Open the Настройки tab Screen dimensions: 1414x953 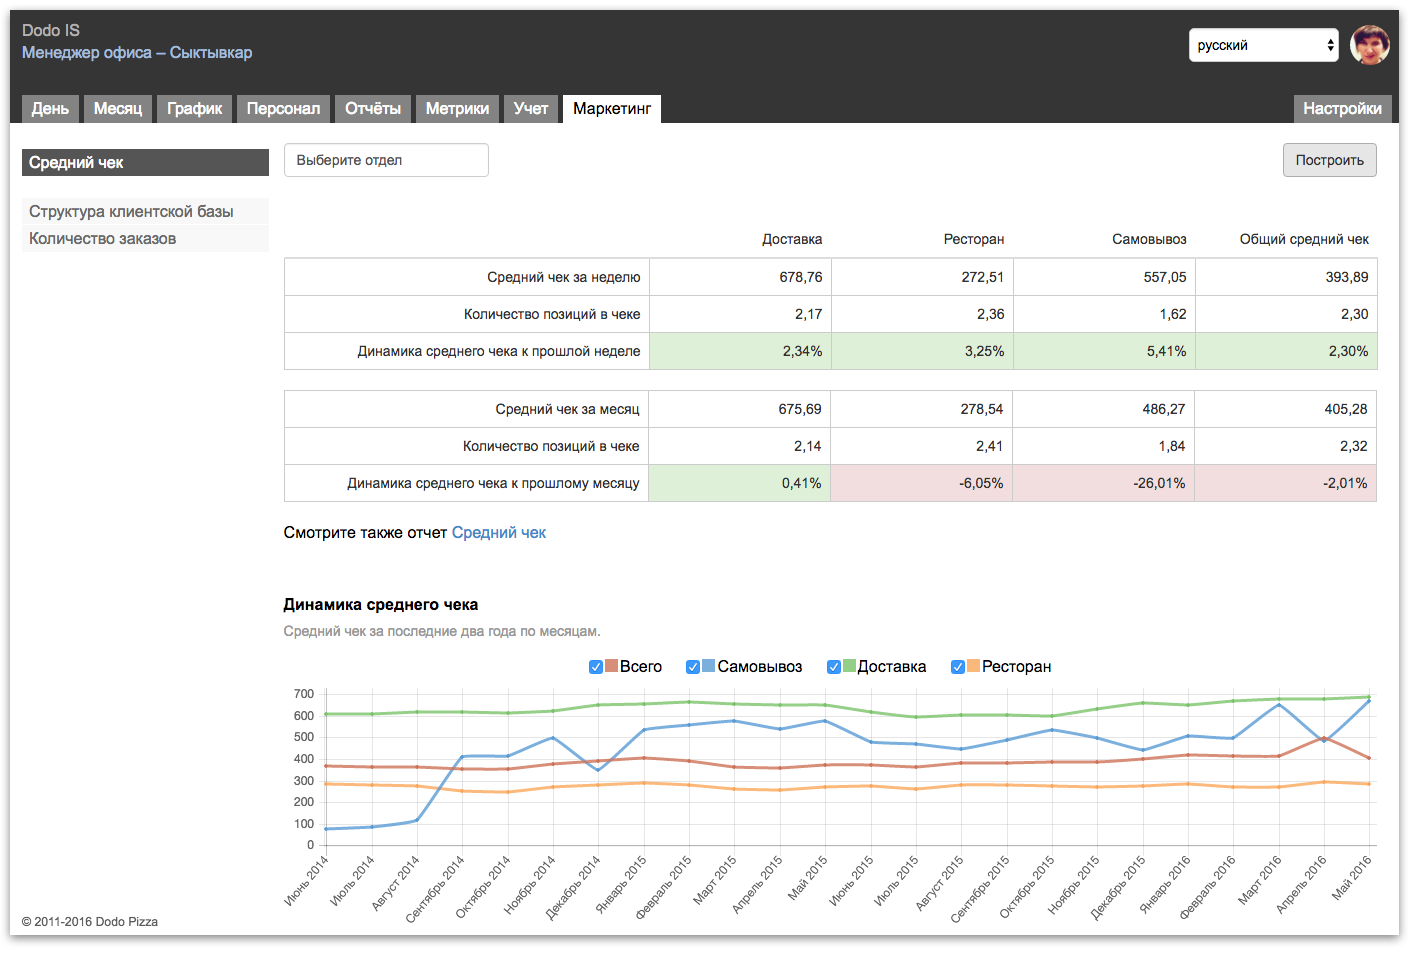tap(1342, 108)
